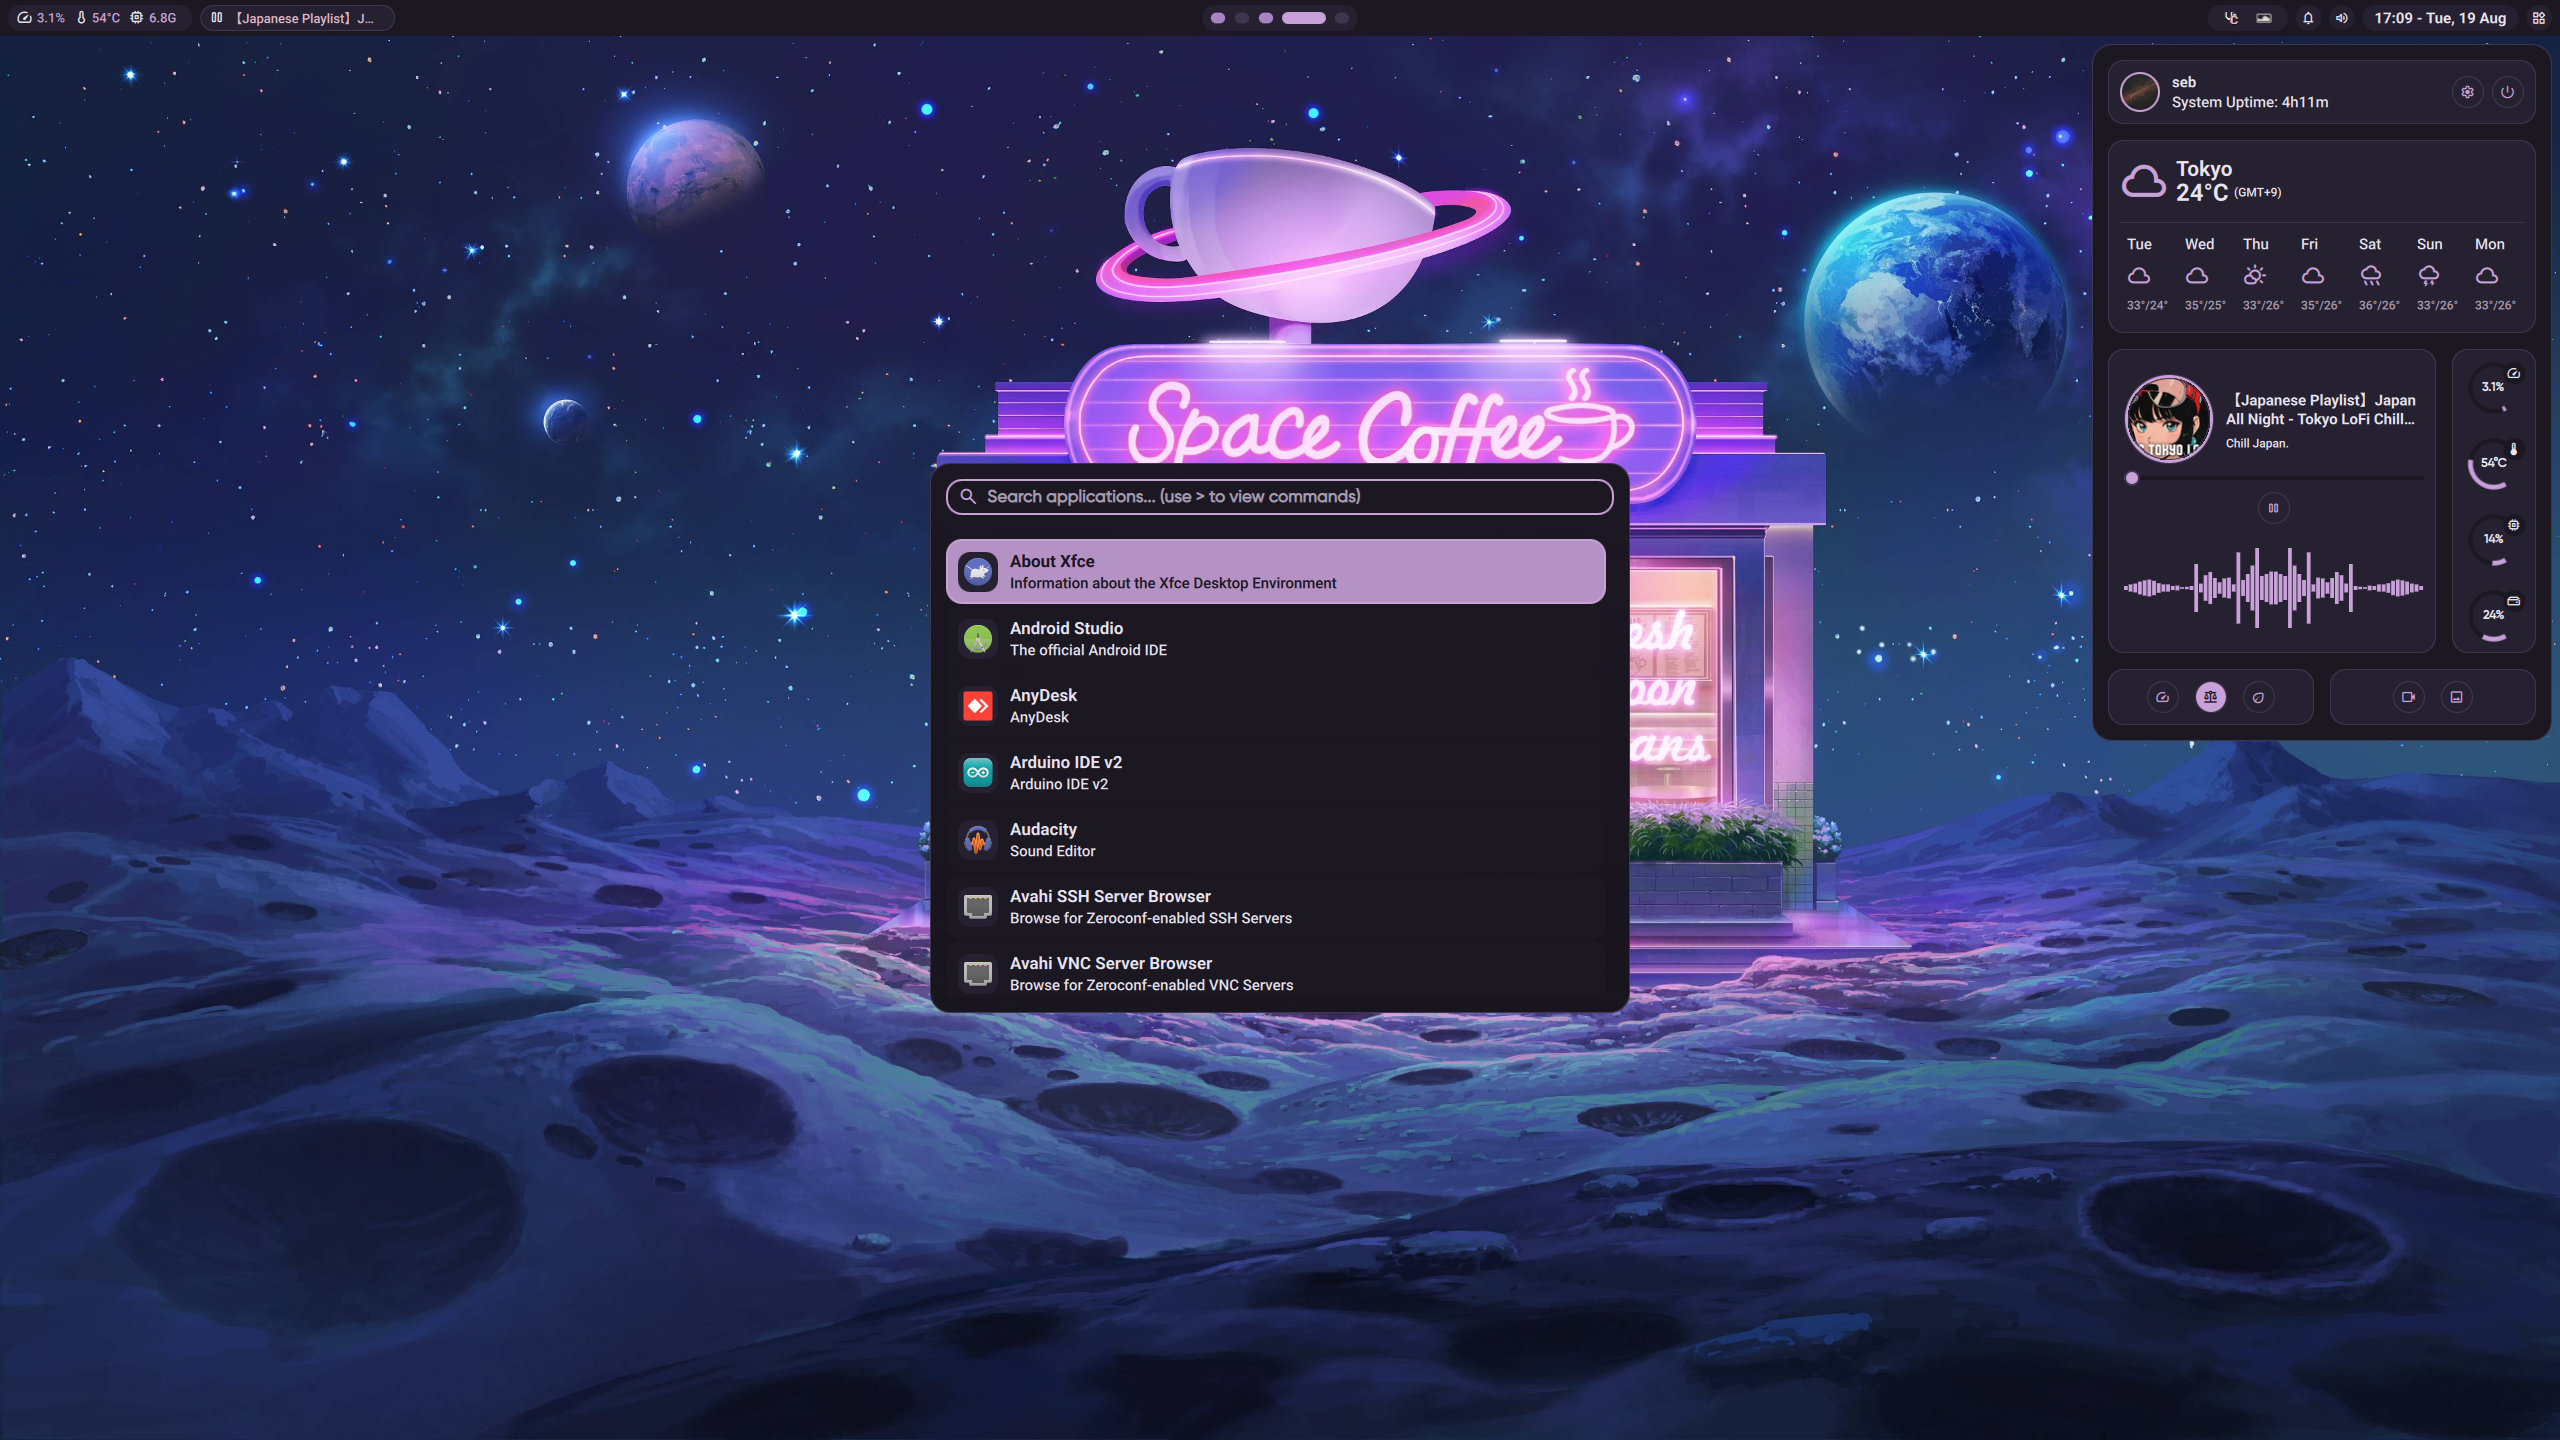Screen dimensions: 2560x1440
Task: Toggle the speedometer performance mode
Action: pos(2161,697)
